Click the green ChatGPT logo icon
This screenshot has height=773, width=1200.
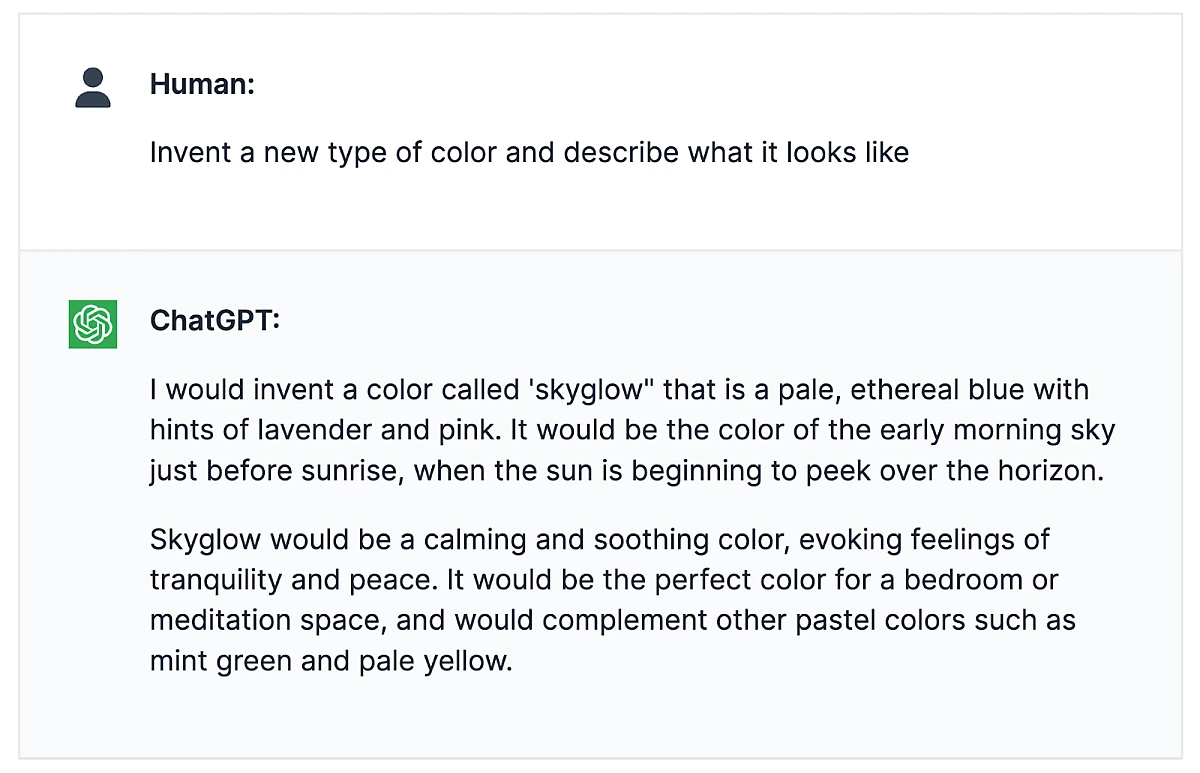(x=93, y=324)
